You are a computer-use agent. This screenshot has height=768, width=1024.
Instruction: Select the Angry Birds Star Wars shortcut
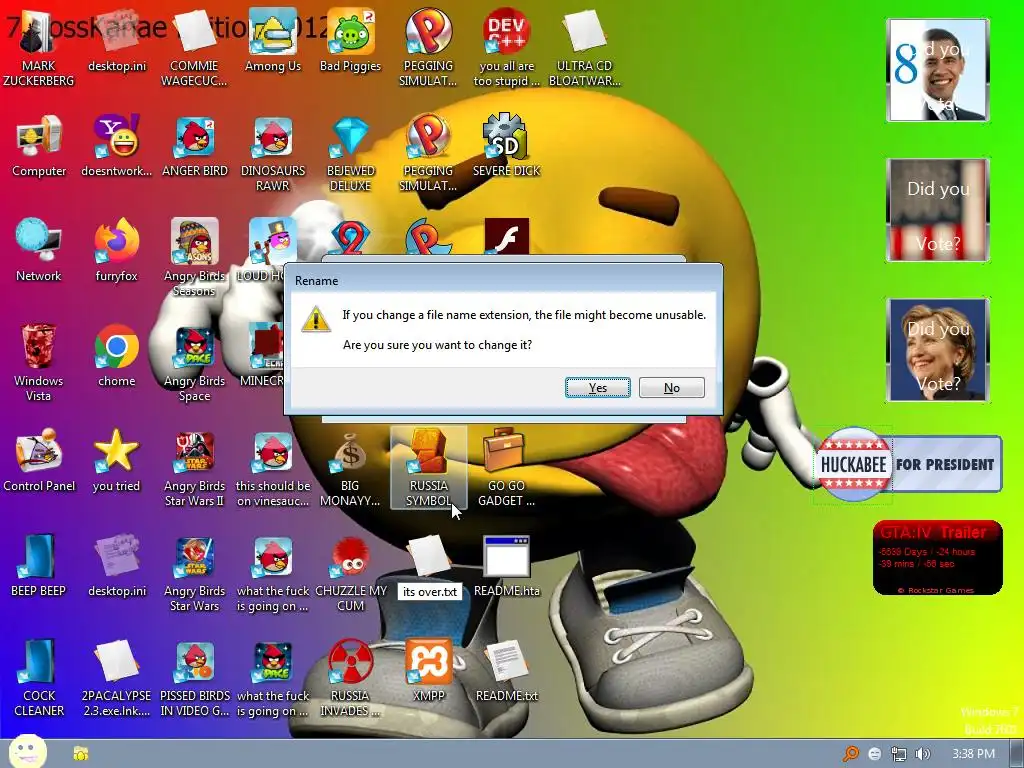tap(194, 573)
